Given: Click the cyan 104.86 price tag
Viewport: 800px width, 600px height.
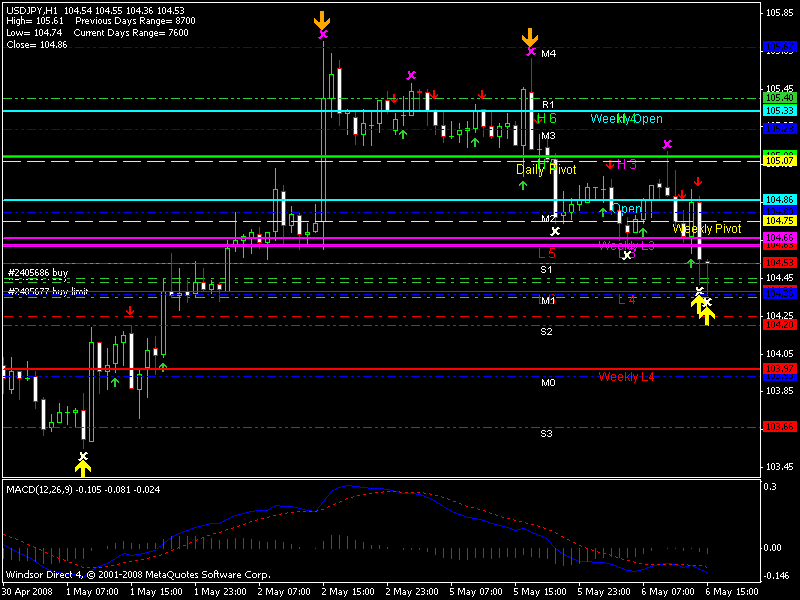Looking at the screenshot, I should pyautogui.click(x=779, y=200).
